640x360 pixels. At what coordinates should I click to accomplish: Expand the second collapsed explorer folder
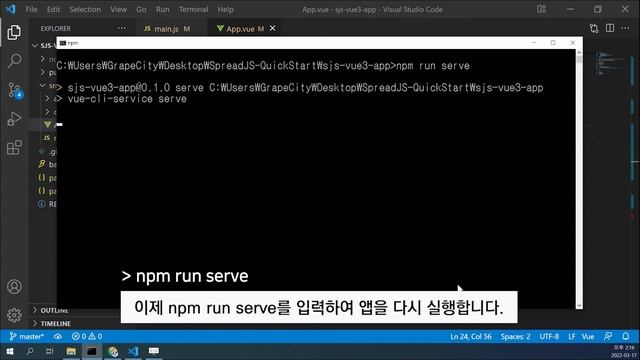[42, 72]
